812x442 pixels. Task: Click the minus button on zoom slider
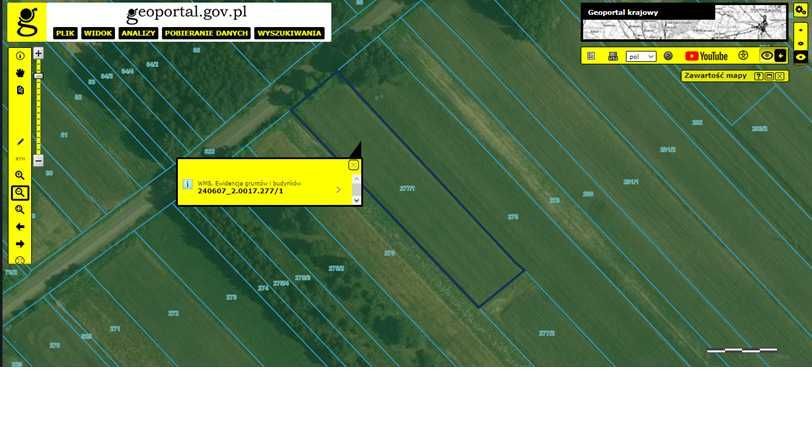pyautogui.click(x=38, y=160)
